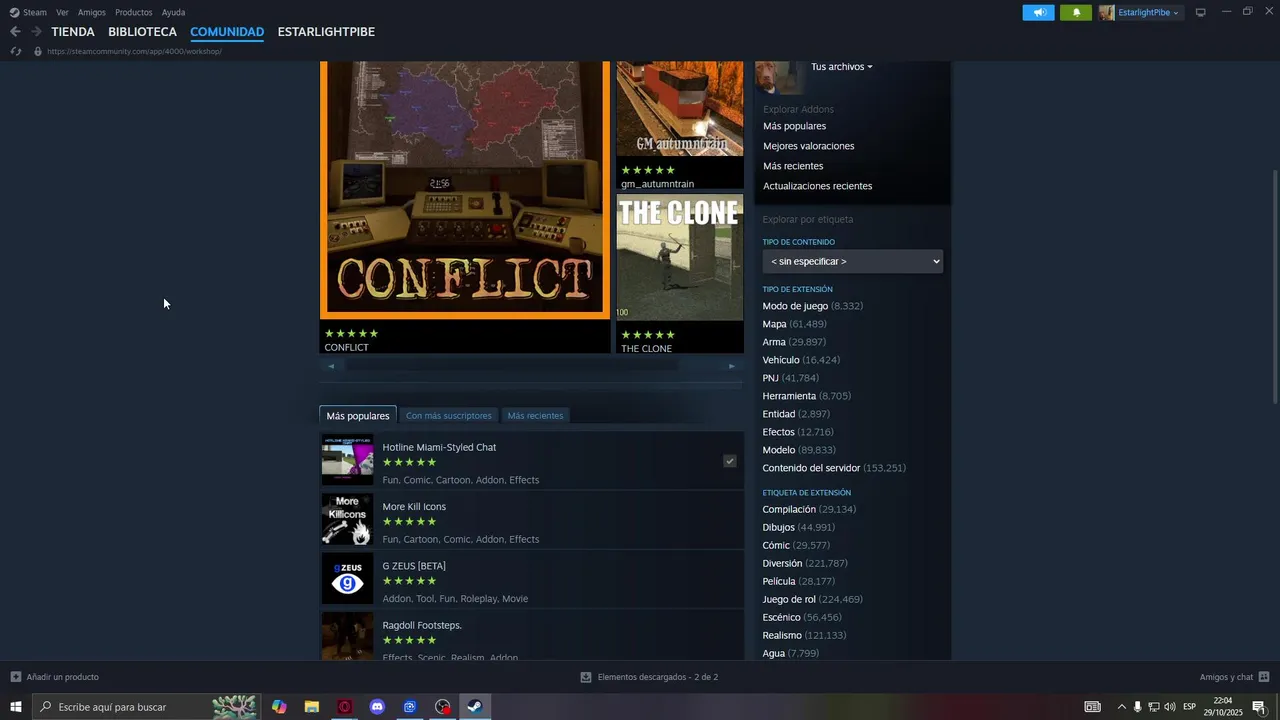
Task: Switch to the Más recientes tab
Action: click(x=535, y=415)
